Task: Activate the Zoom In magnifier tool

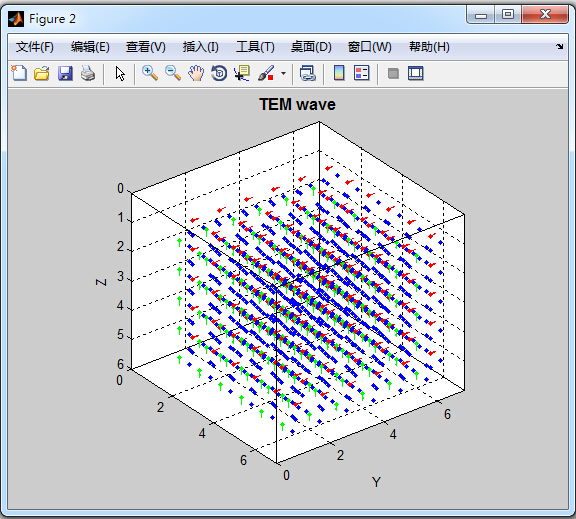Action: [150, 73]
